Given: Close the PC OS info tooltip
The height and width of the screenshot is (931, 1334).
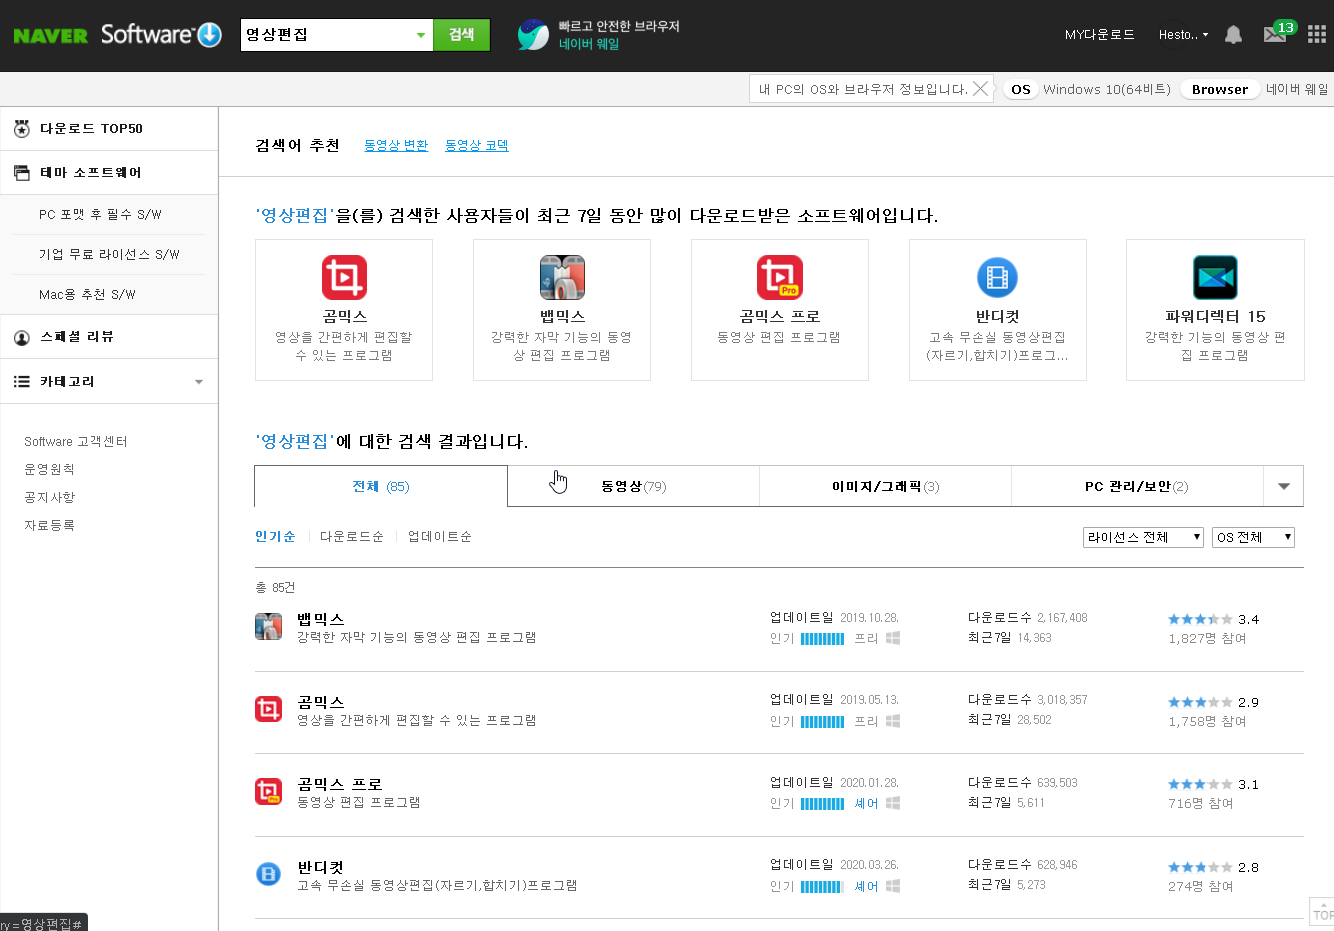Looking at the screenshot, I should (x=981, y=89).
